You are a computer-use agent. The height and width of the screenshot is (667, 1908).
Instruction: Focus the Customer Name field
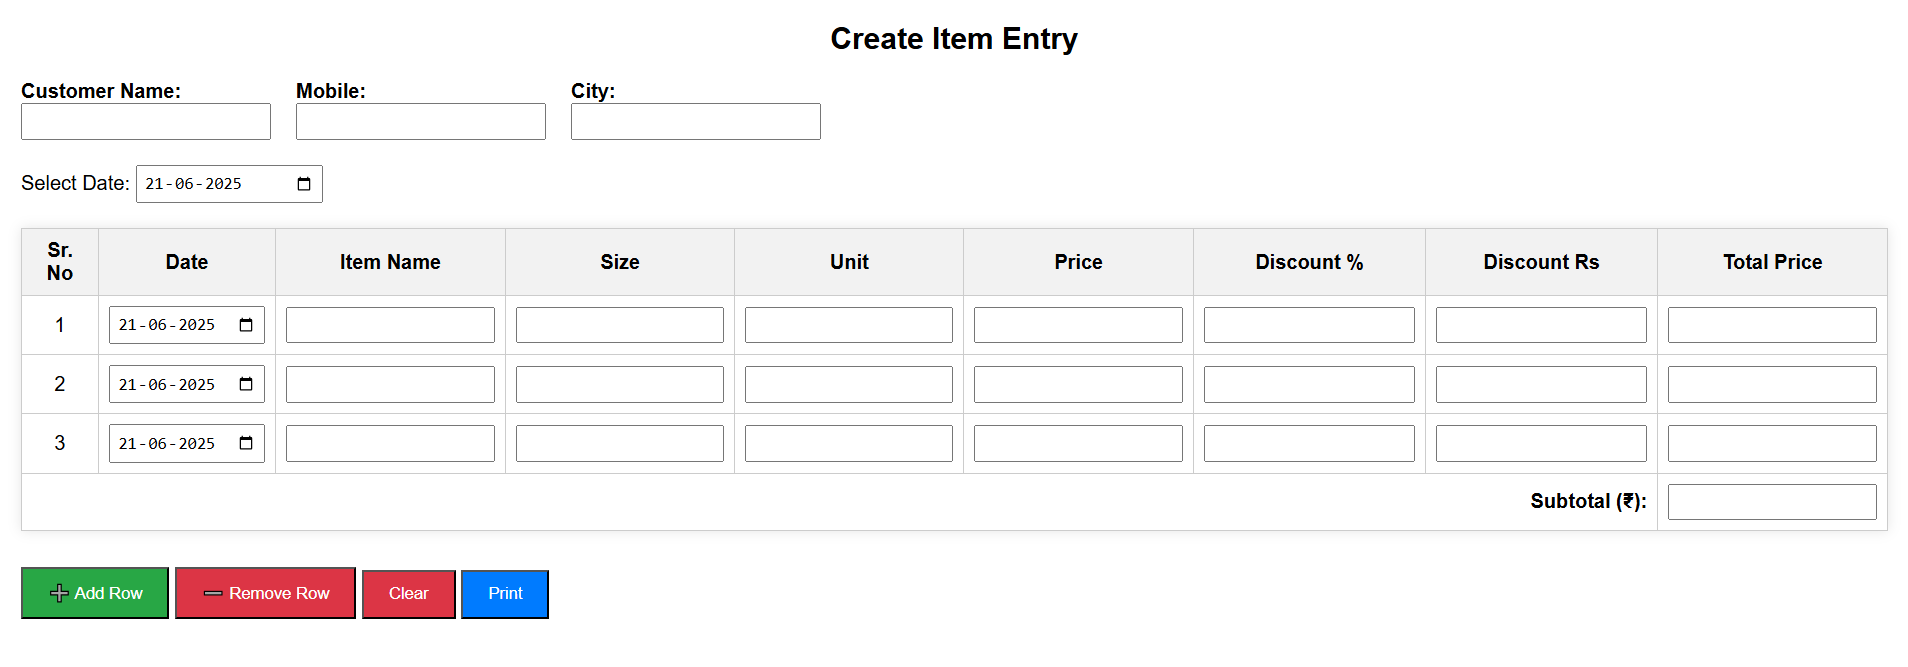(x=146, y=122)
